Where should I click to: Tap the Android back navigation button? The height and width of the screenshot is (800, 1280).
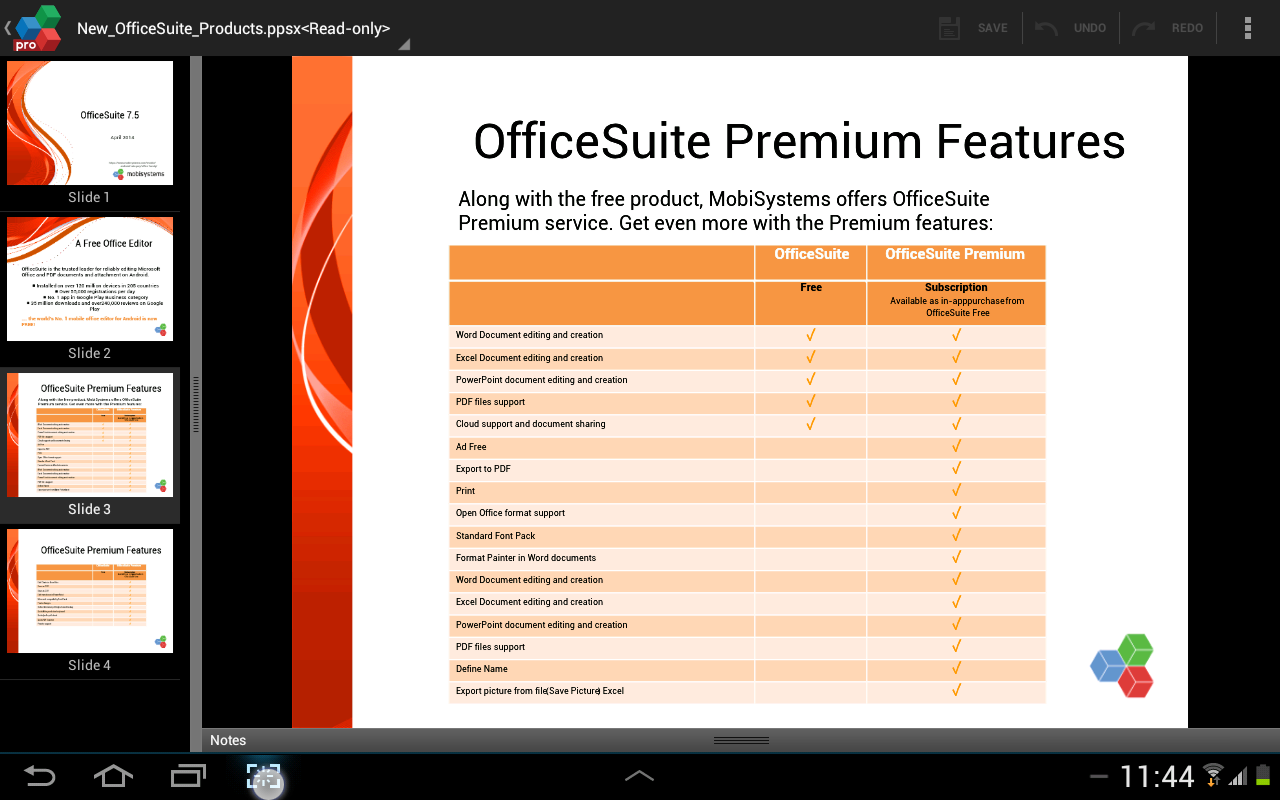[40, 776]
